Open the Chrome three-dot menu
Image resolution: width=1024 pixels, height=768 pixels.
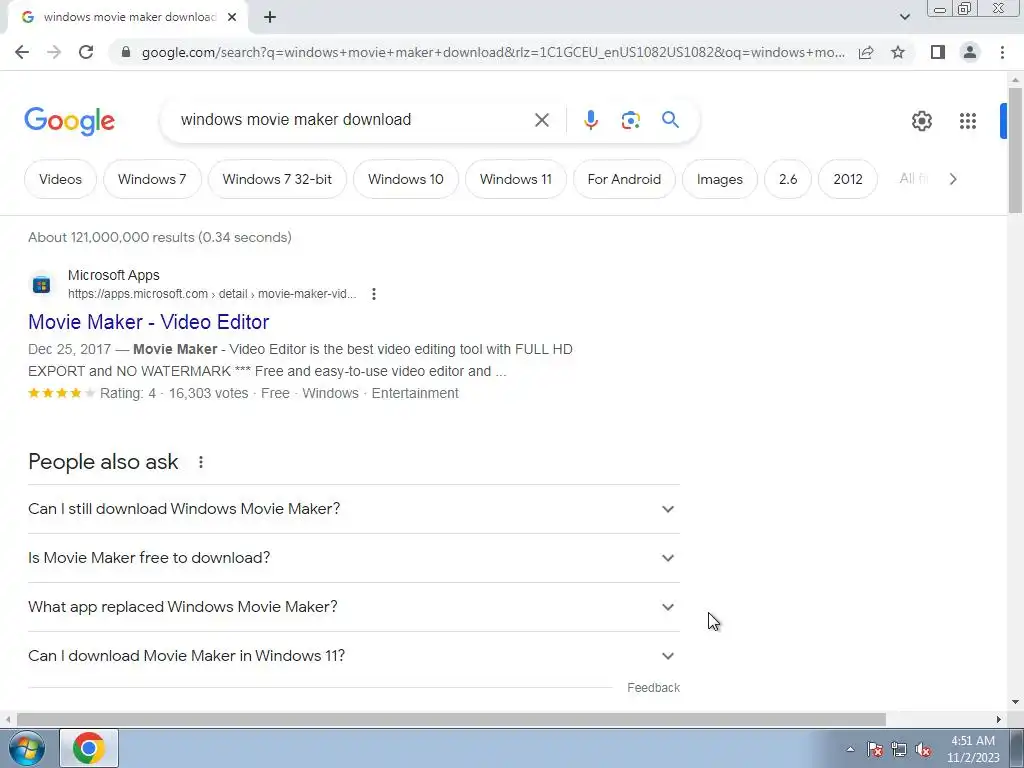tap(1002, 52)
